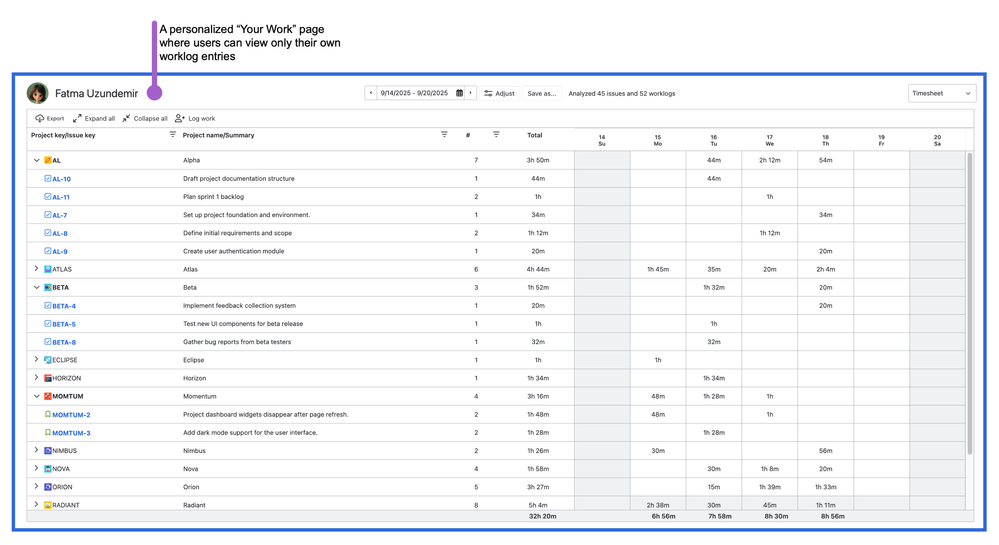Open issue BETA-4 link
The image size is (999, 545).
click(64, 306)
